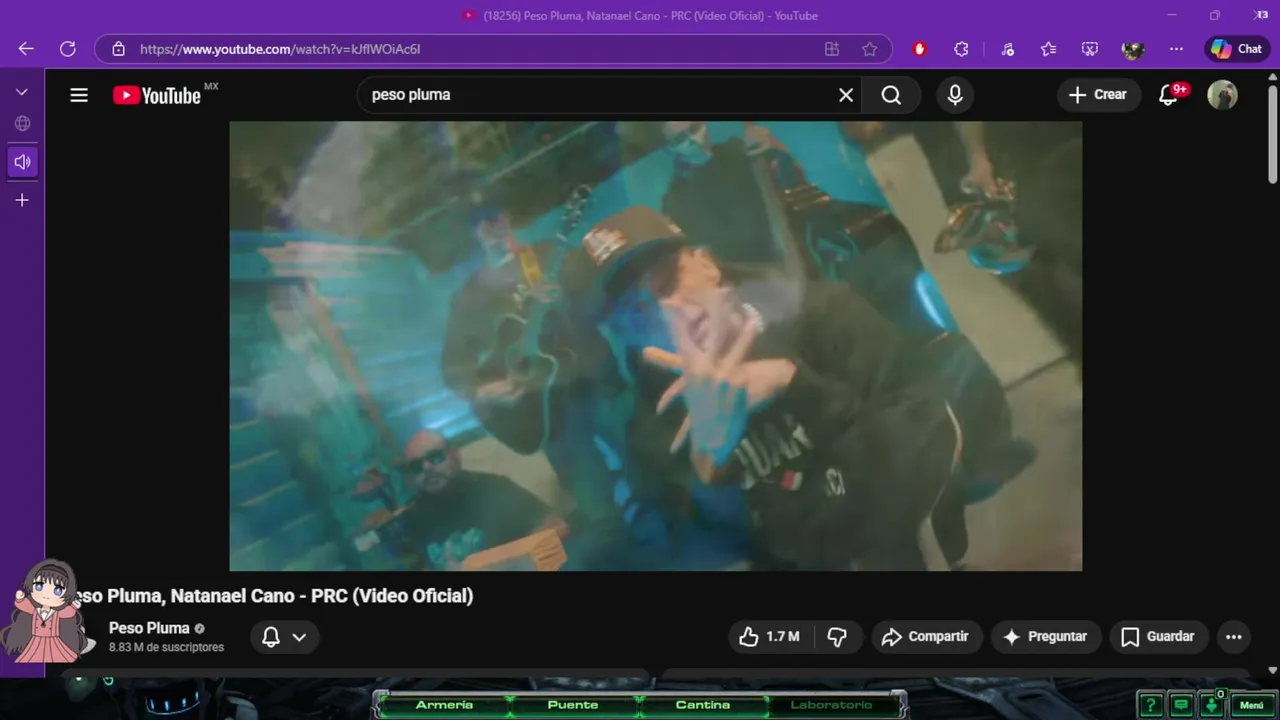Screen dimensions: 1280x720
Task: Add this page to favorites with the star
Action: click(x=869, y=49)
